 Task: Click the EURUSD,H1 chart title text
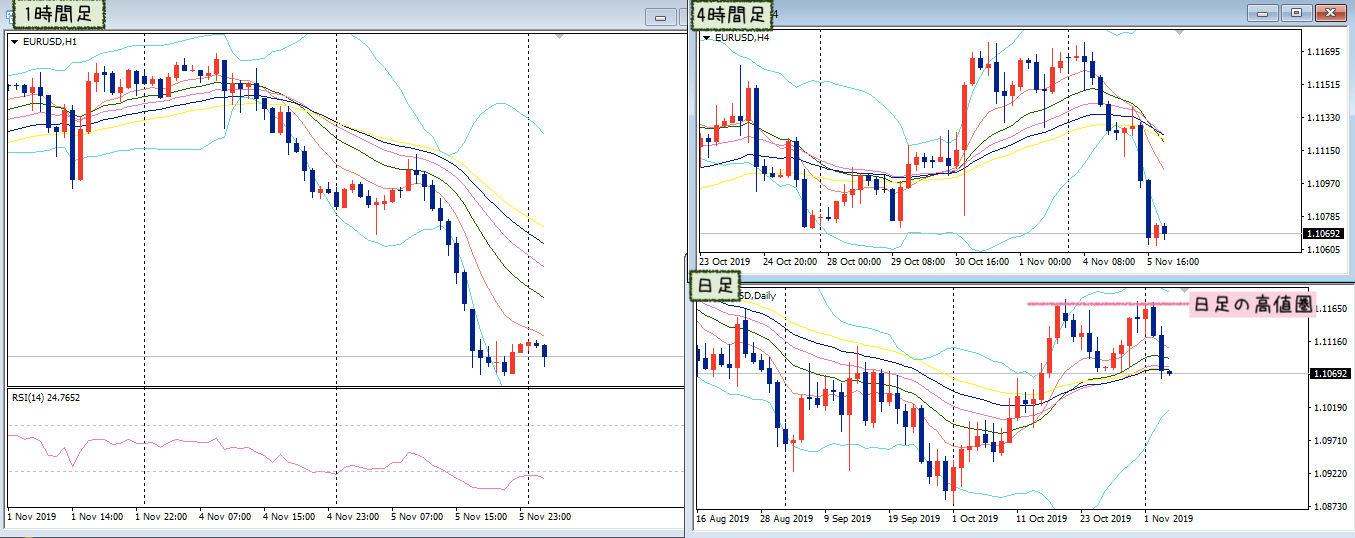48,42
